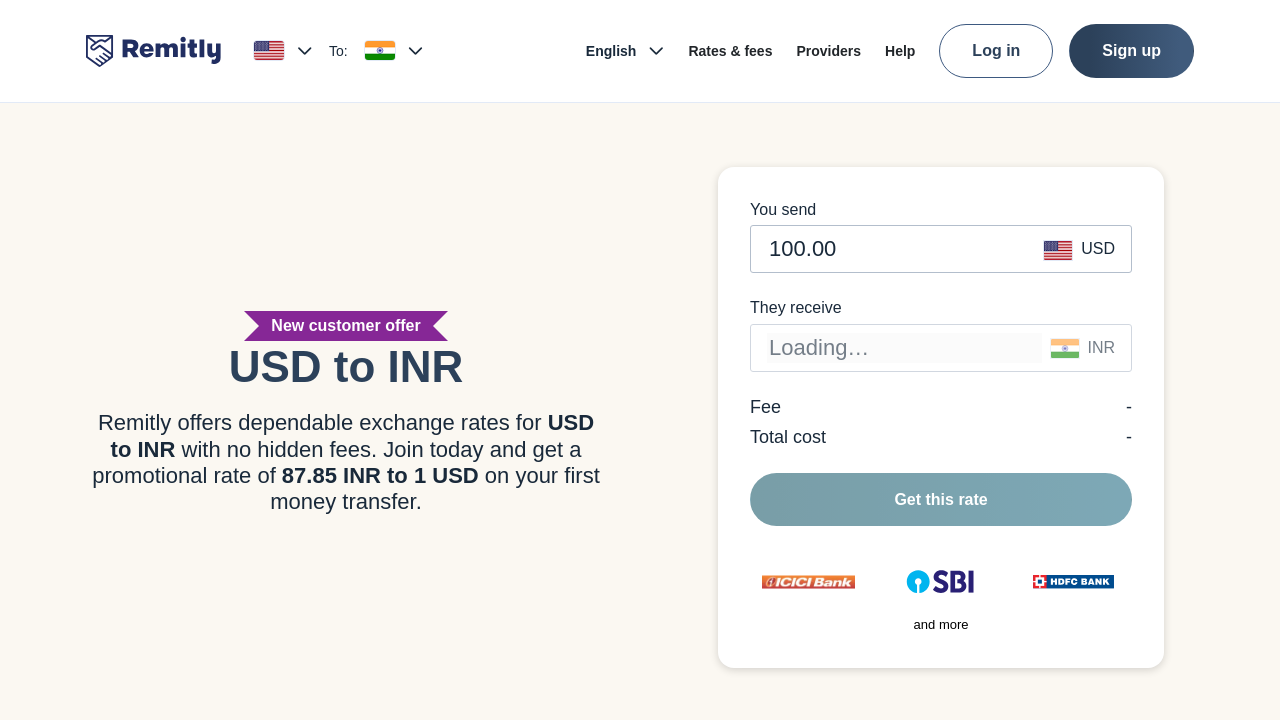Click the INR flag in receive field
1280x720 pixels.
click(x=1065, y=348)
